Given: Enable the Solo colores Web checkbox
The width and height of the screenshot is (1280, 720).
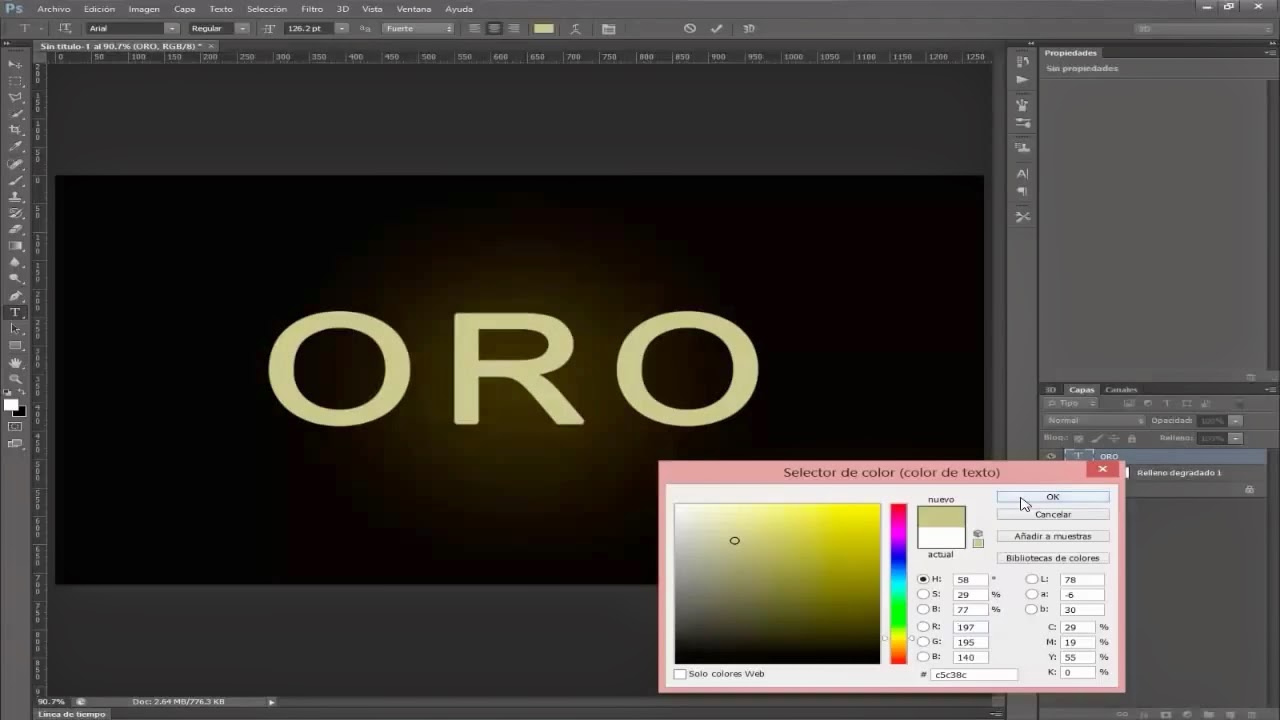Looking at the screenshot, I should coord(680,674).
